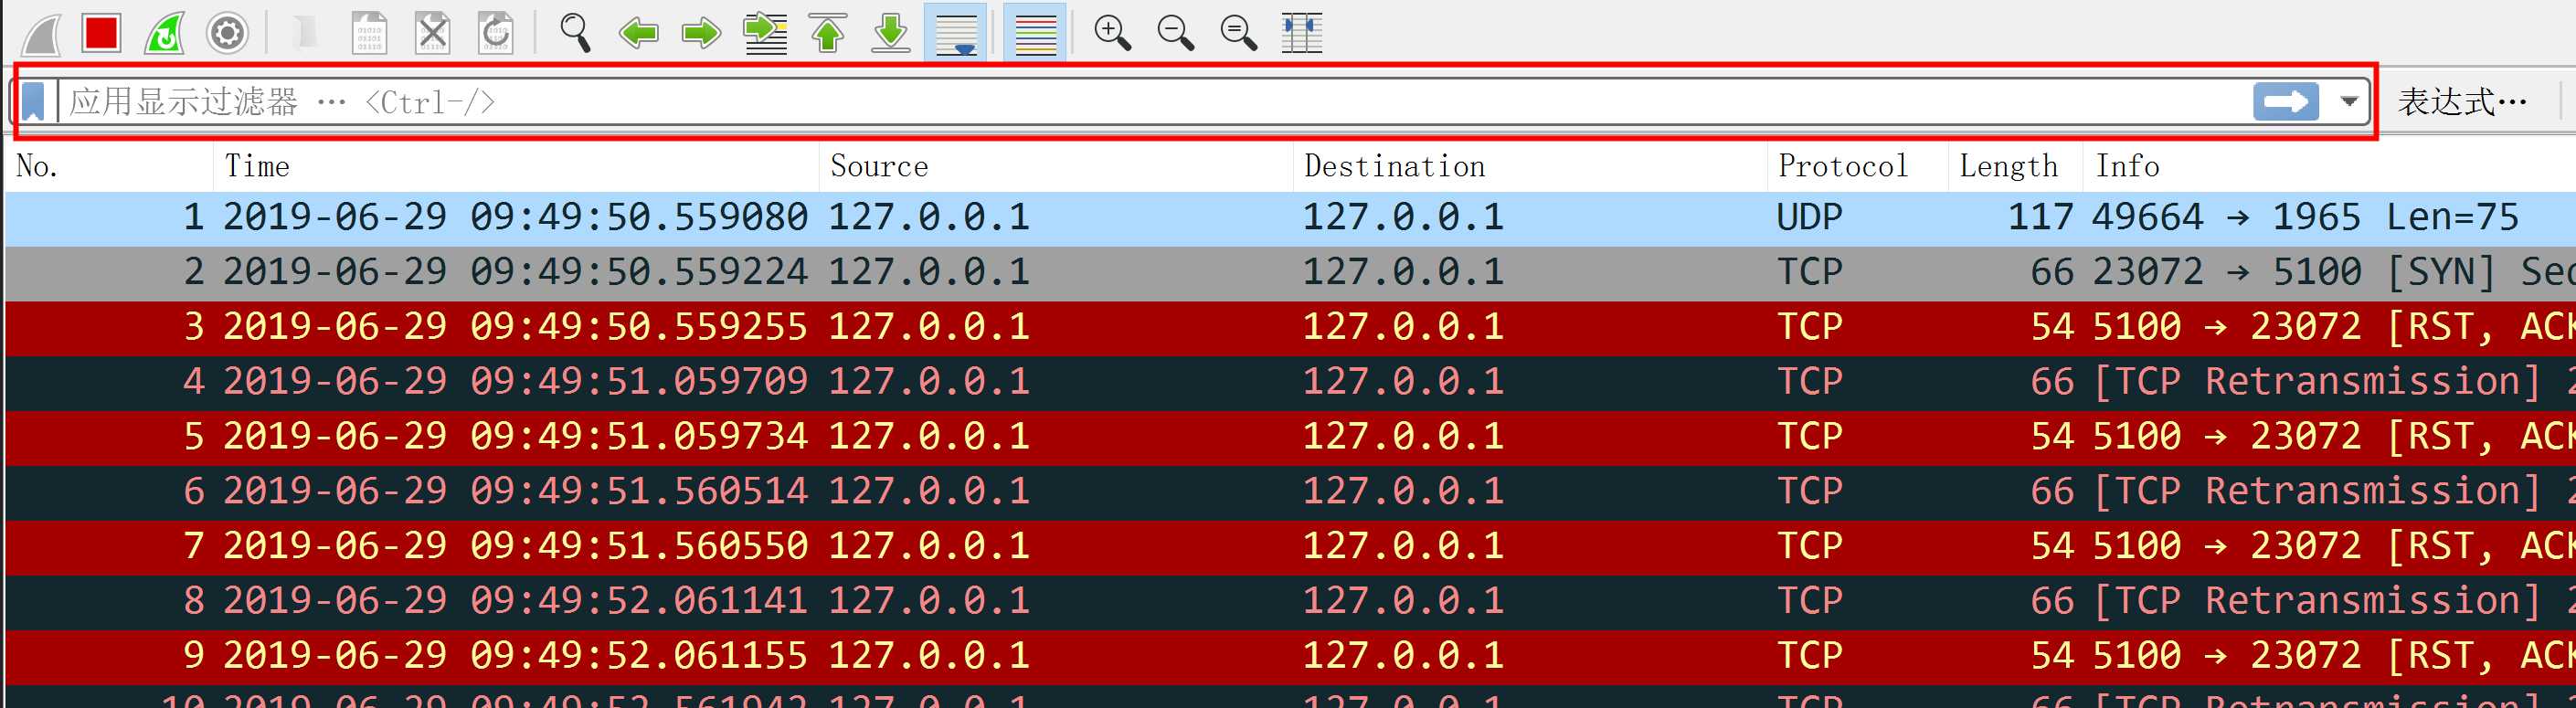The height and width of the screenshot is (708, 2576).
Task: Toggle auto-scroll during live capture
Action: coord(955,33)
